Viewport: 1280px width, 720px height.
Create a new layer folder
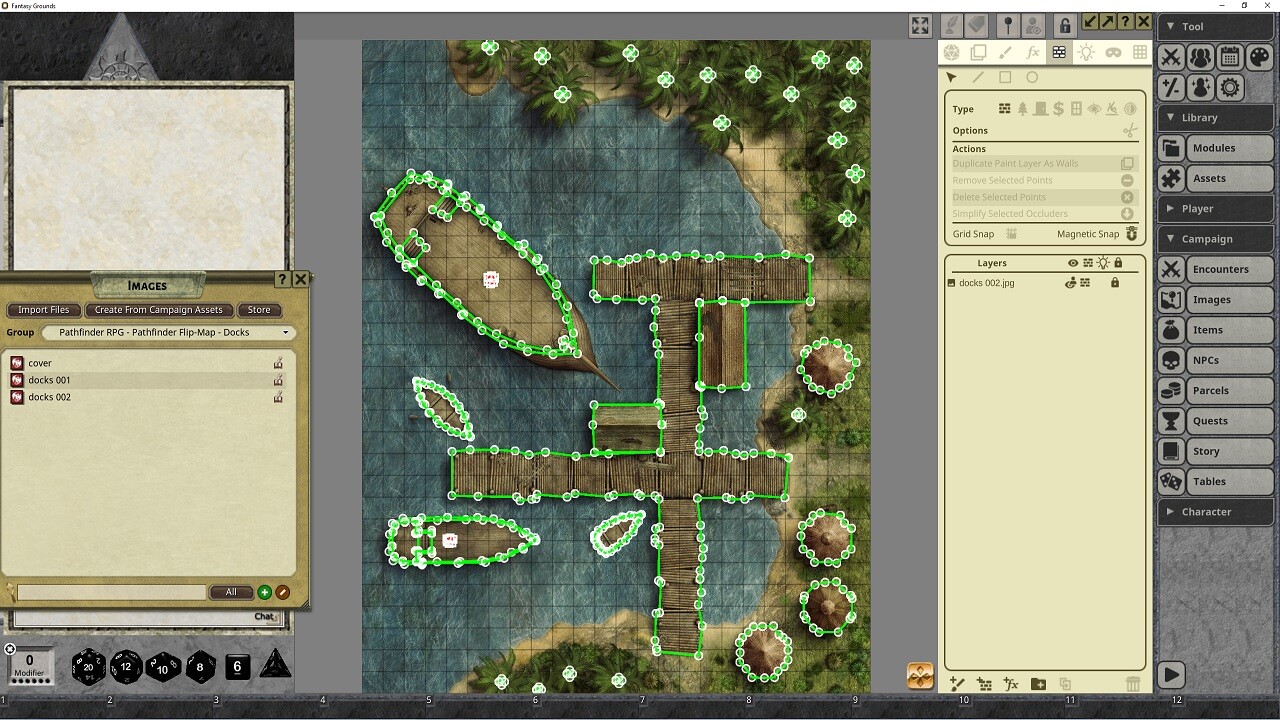click(1038, 684)
